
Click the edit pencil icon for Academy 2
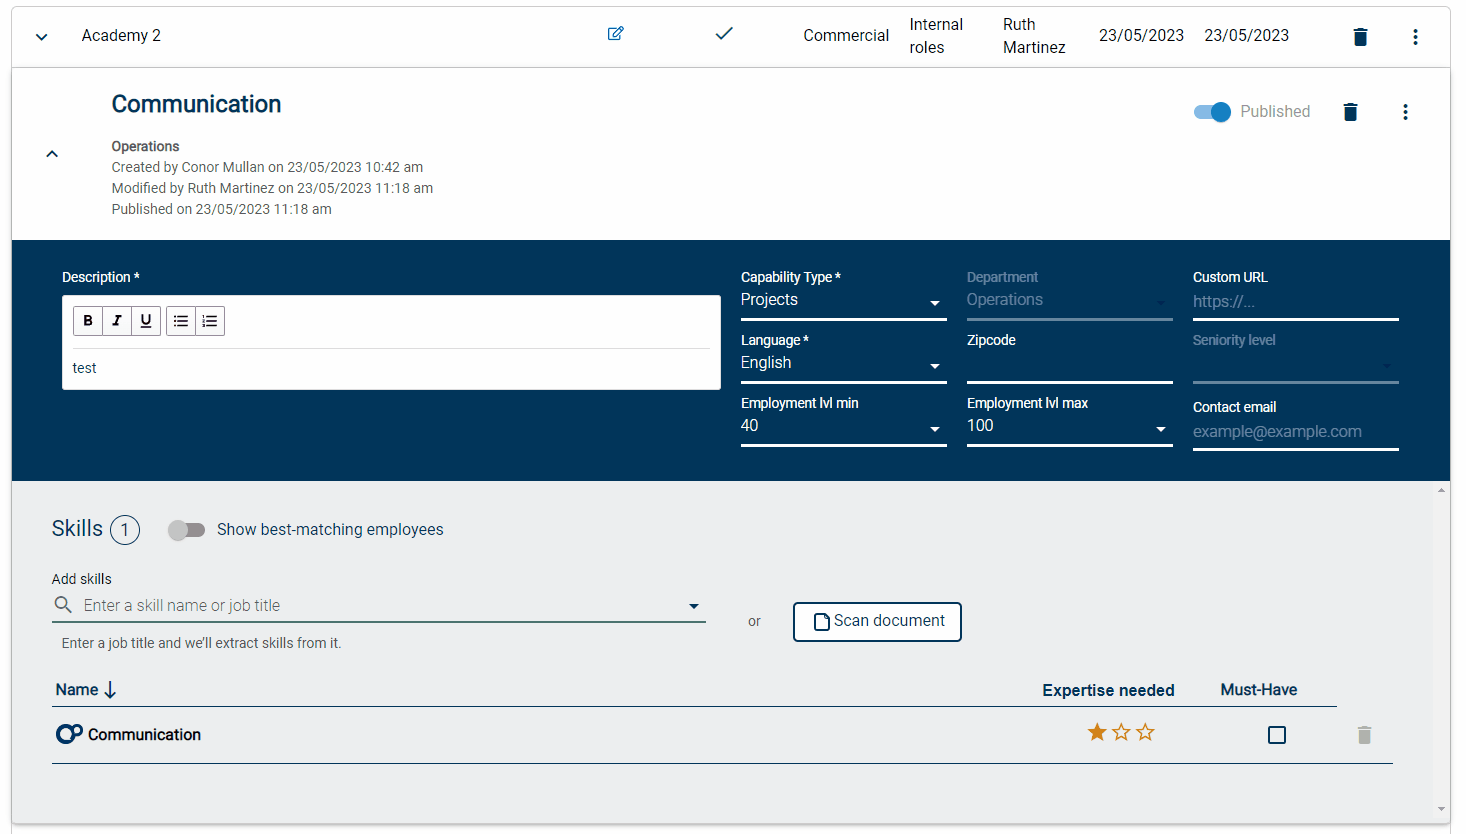[615, 33]
